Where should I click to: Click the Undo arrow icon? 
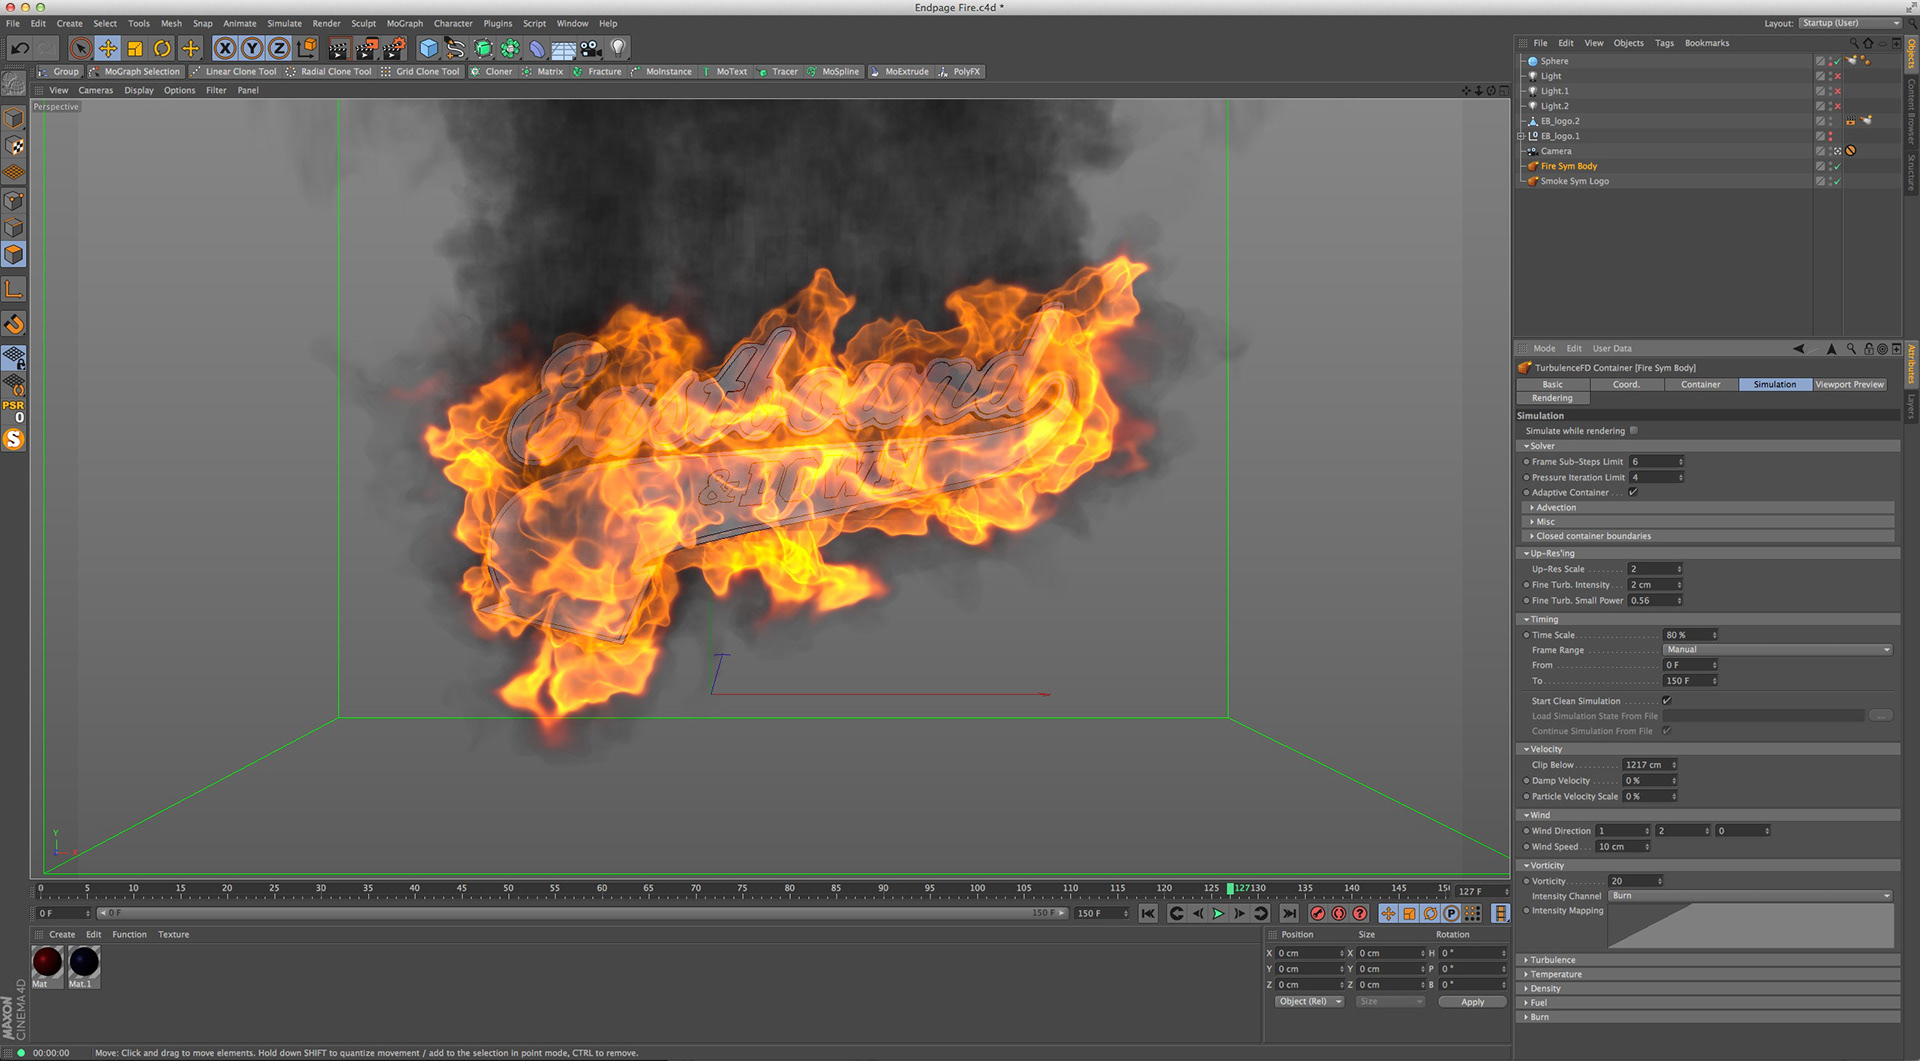[x=20, y=48]
